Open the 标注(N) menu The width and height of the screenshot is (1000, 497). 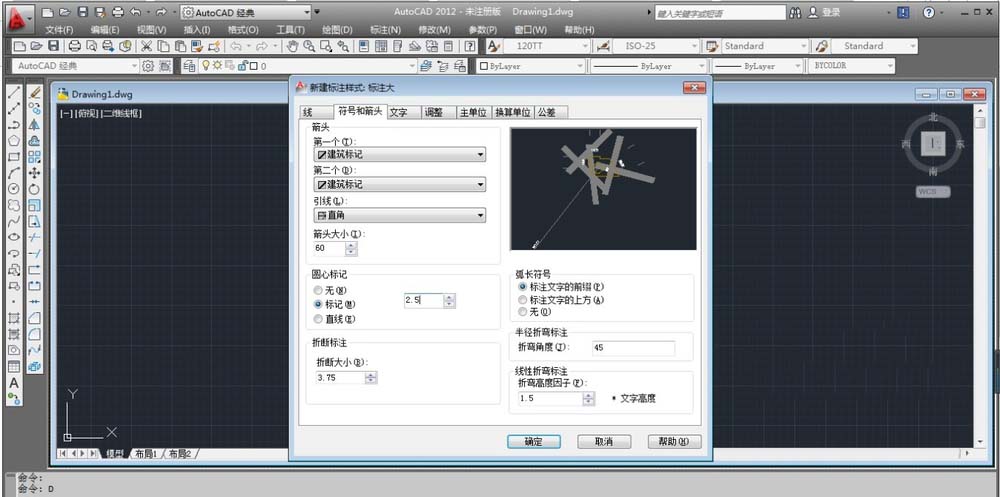click(x=385, y=29)
